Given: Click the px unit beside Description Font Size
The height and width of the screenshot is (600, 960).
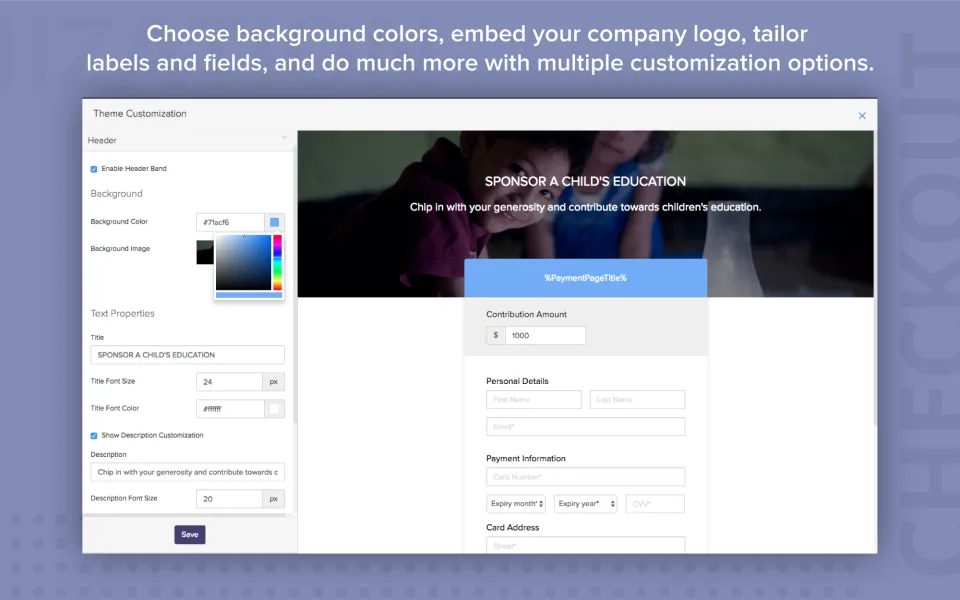Looking at the screenshot, I should [x=274, y=498].
